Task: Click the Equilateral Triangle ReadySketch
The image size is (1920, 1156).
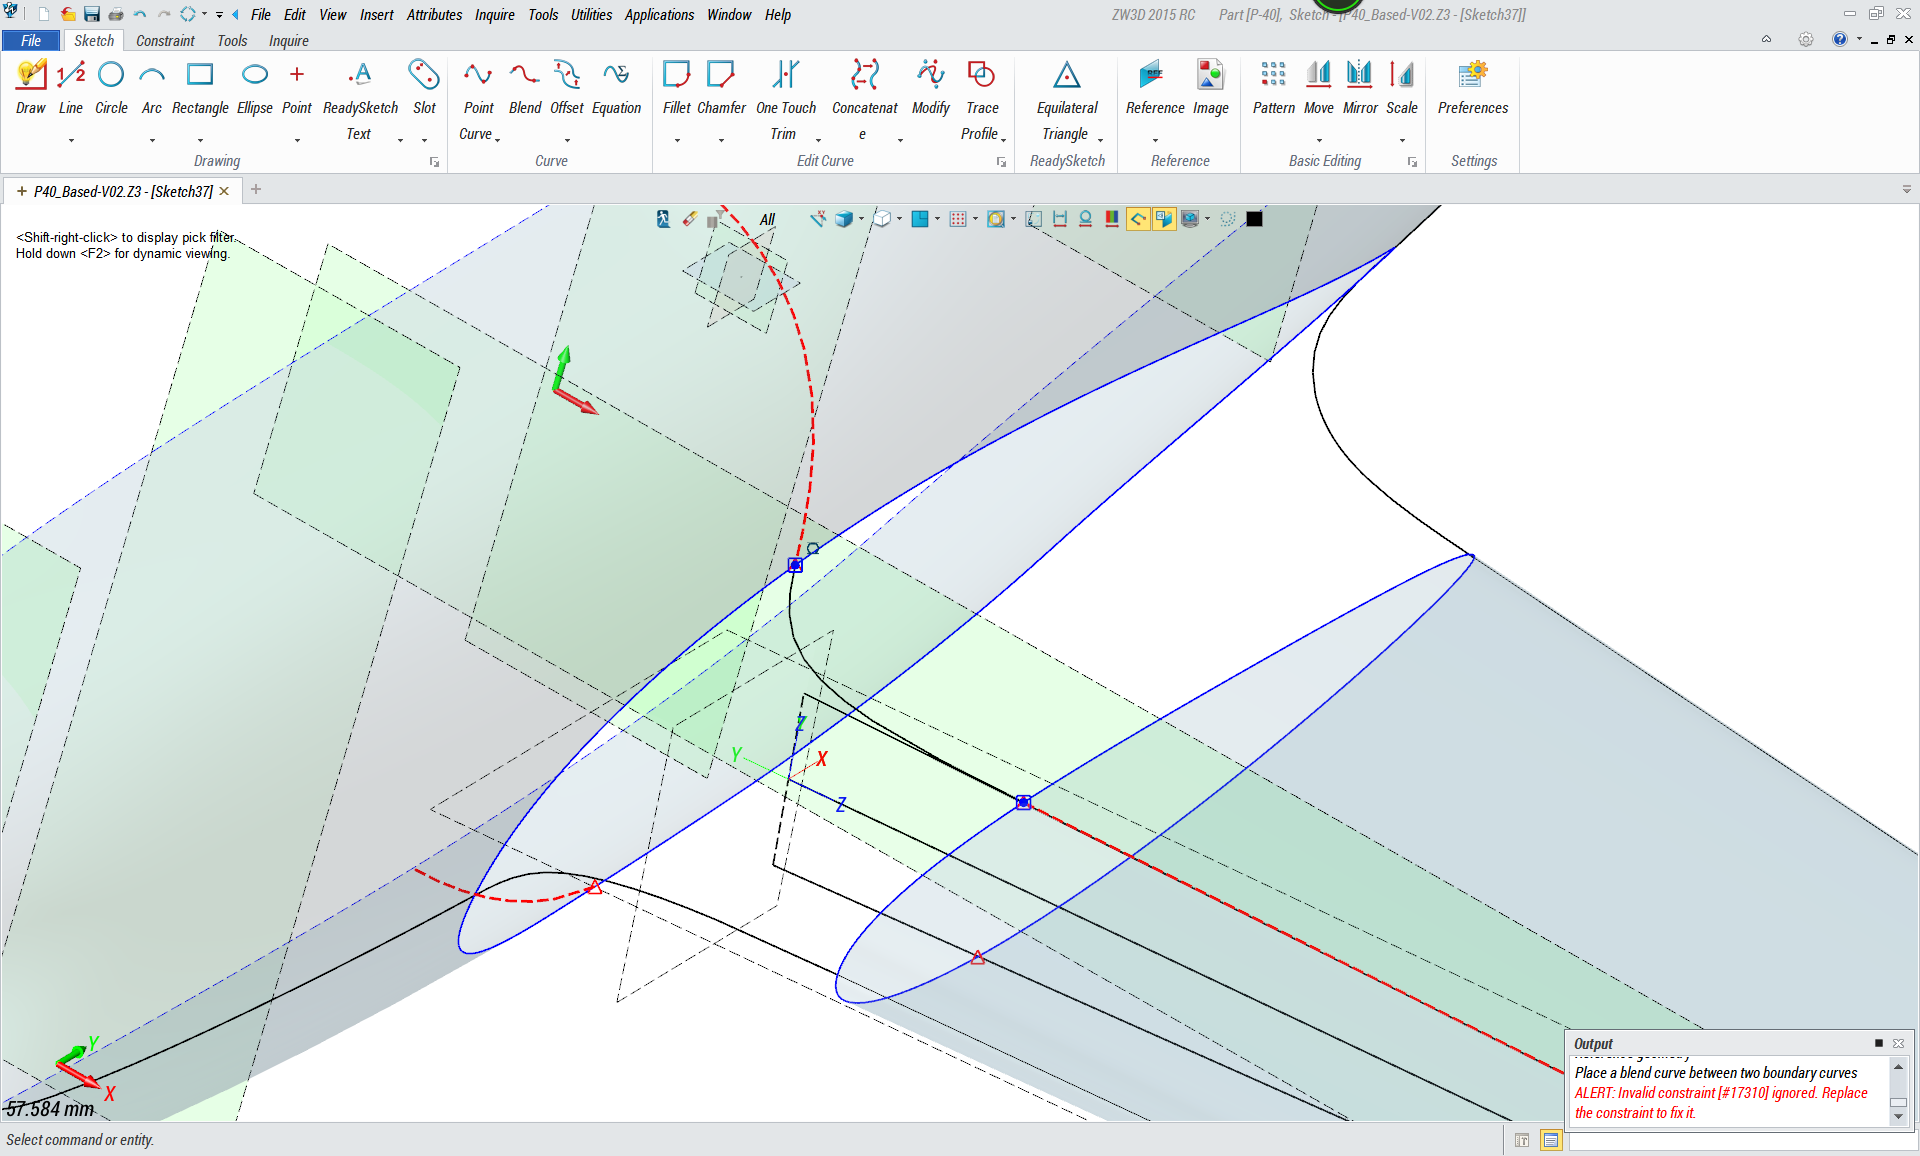Action: pos(1066,76)
